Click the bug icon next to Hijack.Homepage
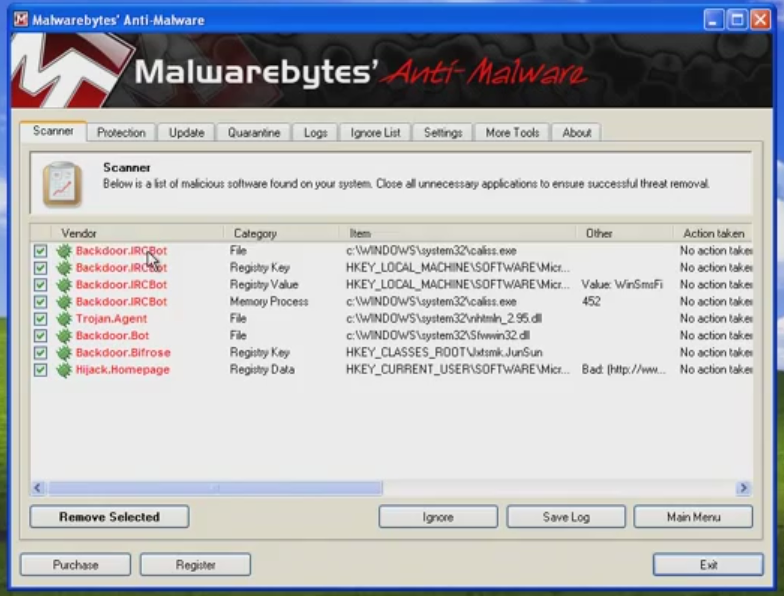The width and height of the screenshot is (784, 596). [x=64, y=370]
